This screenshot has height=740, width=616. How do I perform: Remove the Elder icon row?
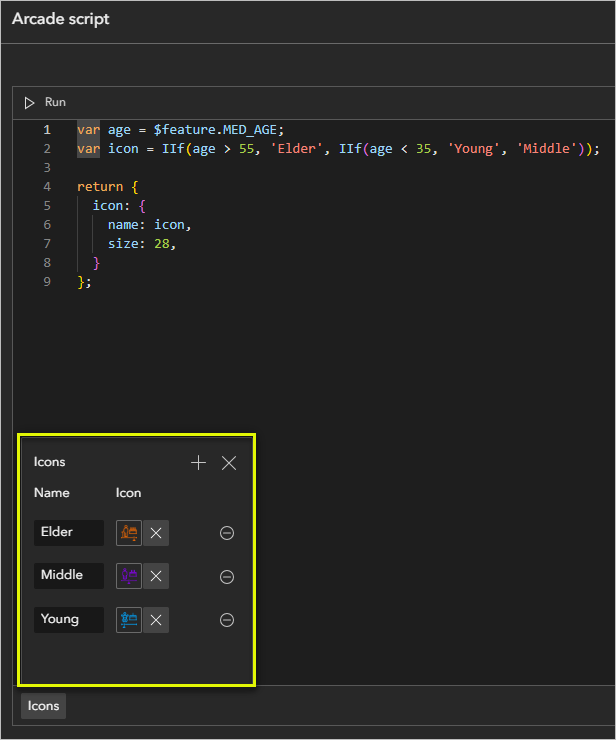coord(227,533)
